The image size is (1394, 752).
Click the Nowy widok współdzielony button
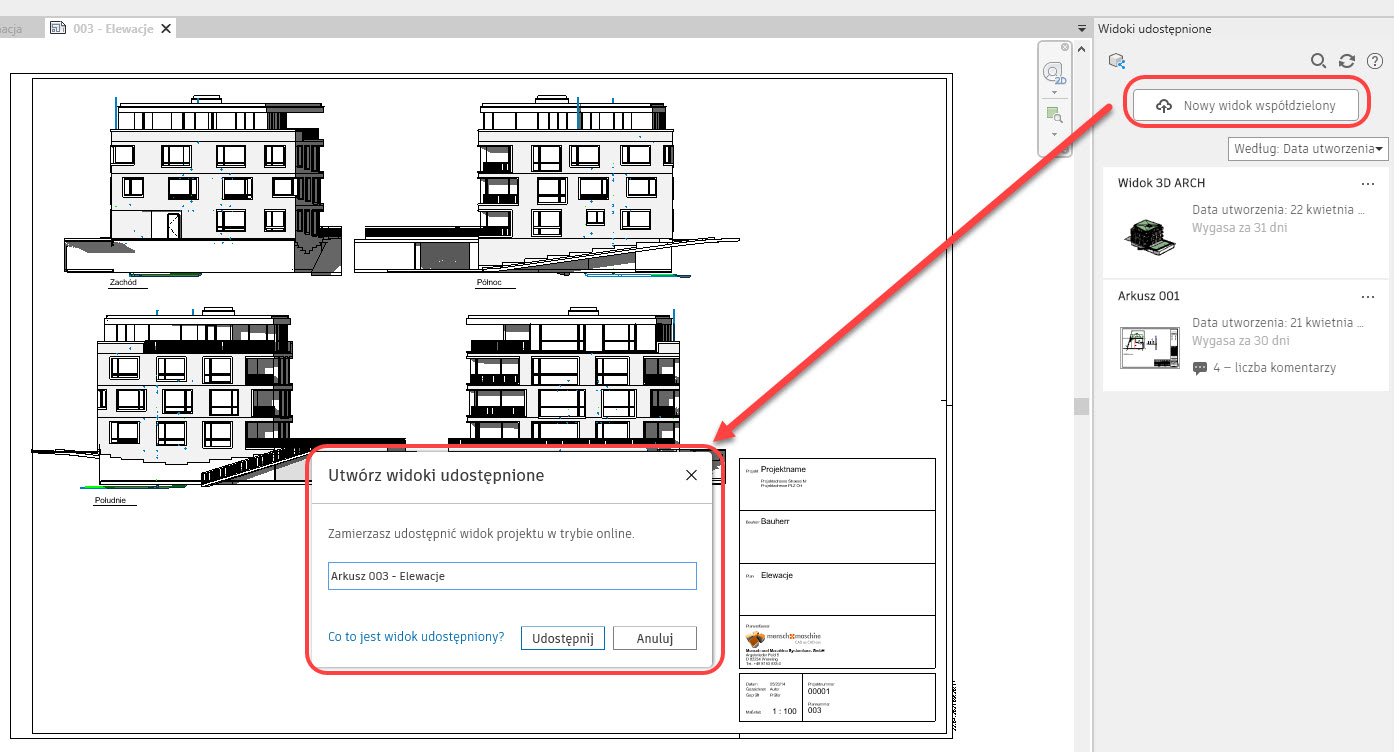click(1247, 105)
